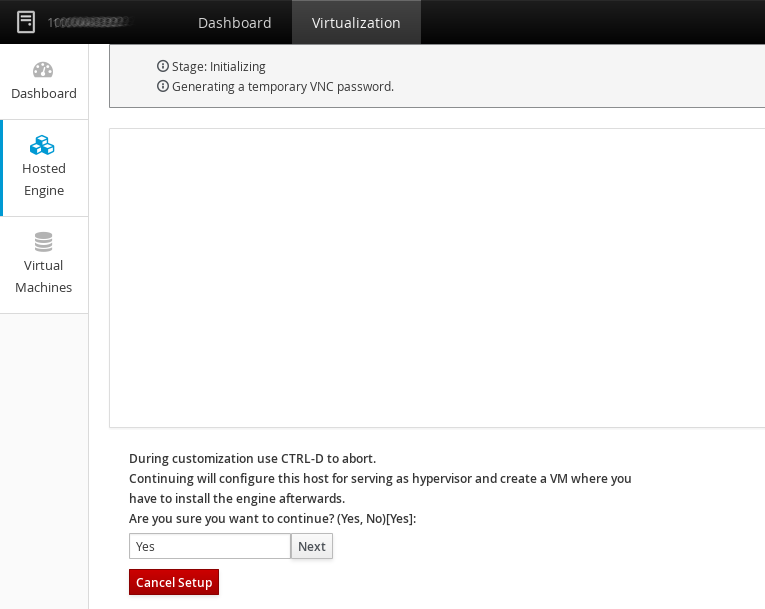Click the server host icon in top bar
Image resolution: width=765 pixels, height=609 pixels.
[x=26, y=22]
